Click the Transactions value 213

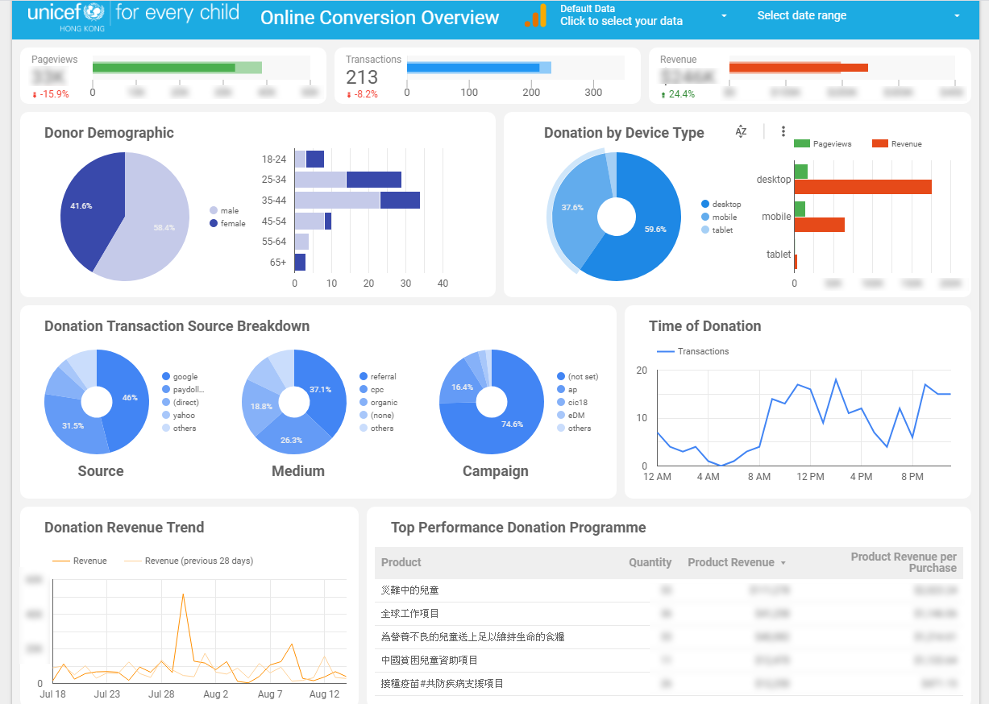[362, 77]
